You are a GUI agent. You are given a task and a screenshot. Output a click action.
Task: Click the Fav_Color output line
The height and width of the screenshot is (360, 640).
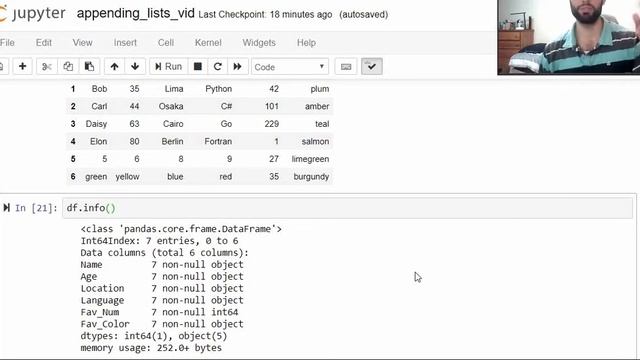pos(162,324)
